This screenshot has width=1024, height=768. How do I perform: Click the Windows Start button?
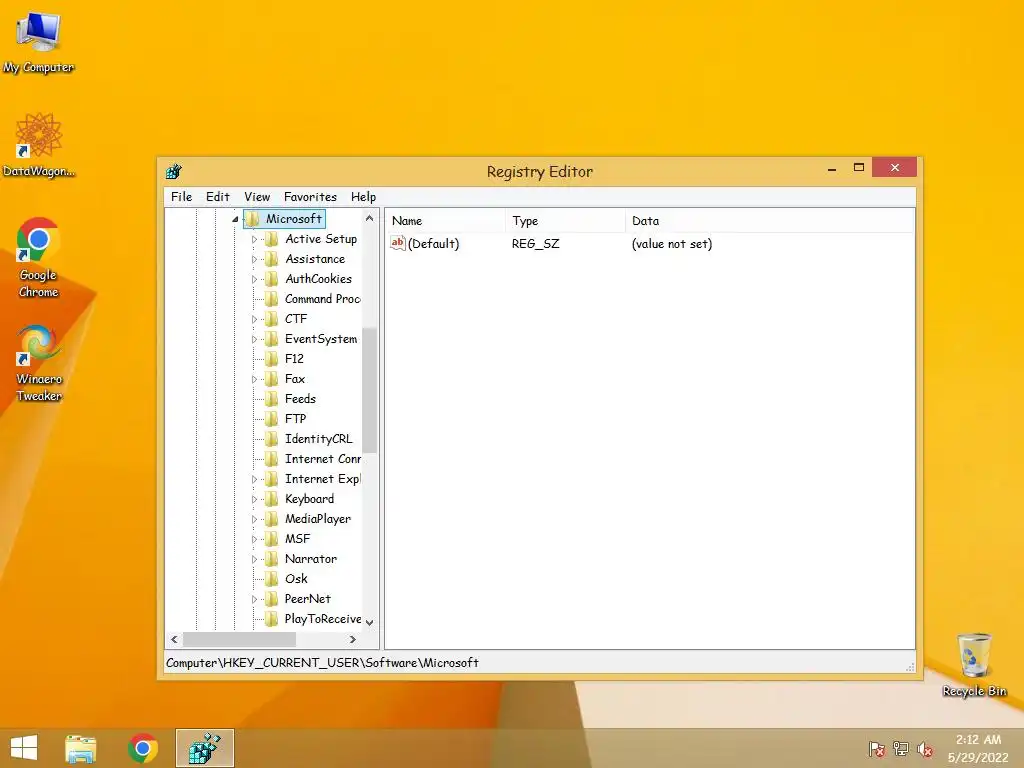pyautogui.click(x=24, y=748)
